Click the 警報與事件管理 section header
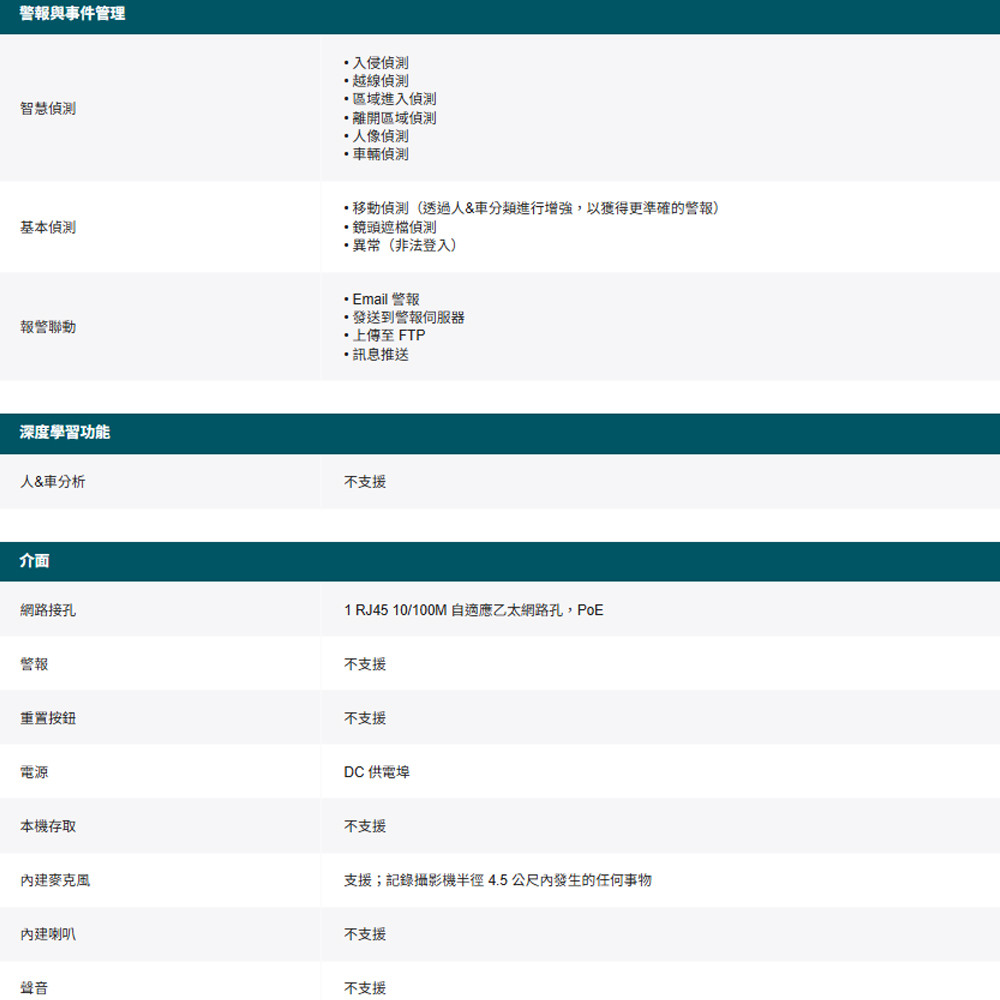Image resolution: width=1000 pixels, height=1000 pixels. tap(73, 15)
